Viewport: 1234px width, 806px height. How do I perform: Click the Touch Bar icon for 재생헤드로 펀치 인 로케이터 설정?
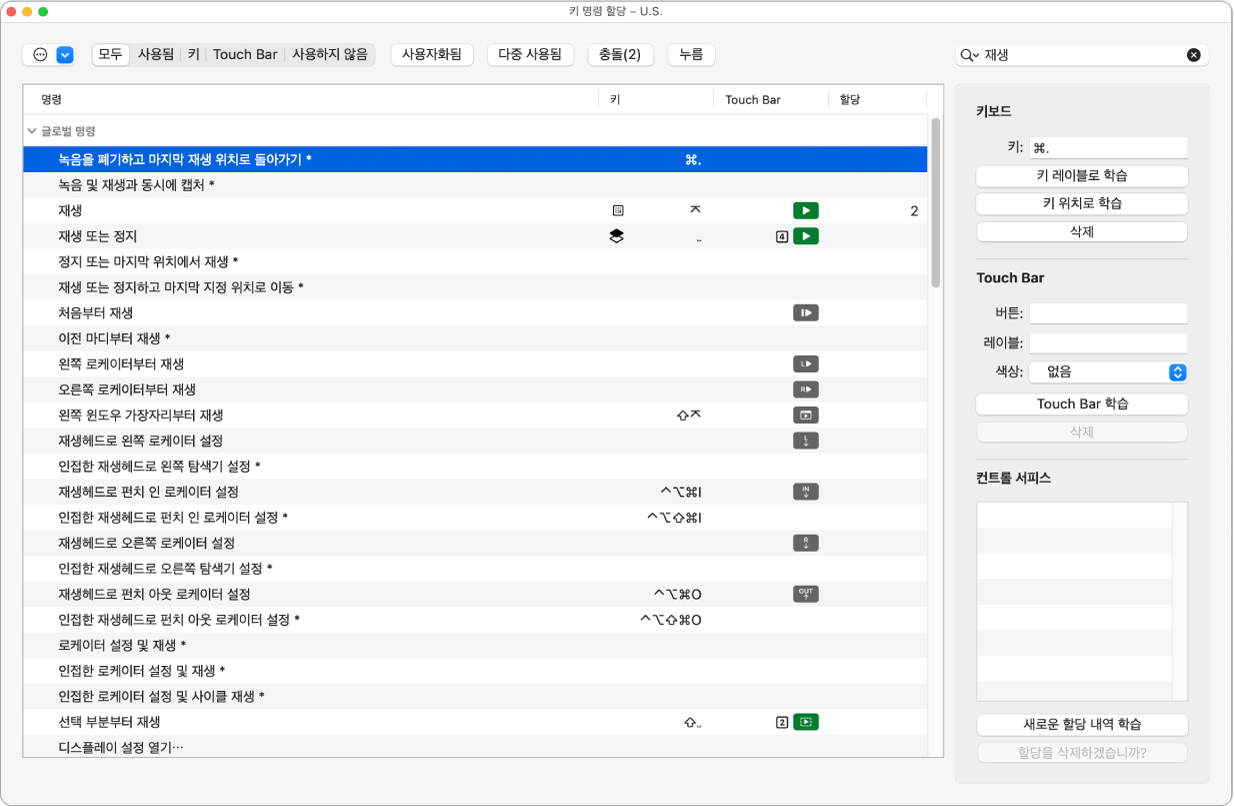806,491
